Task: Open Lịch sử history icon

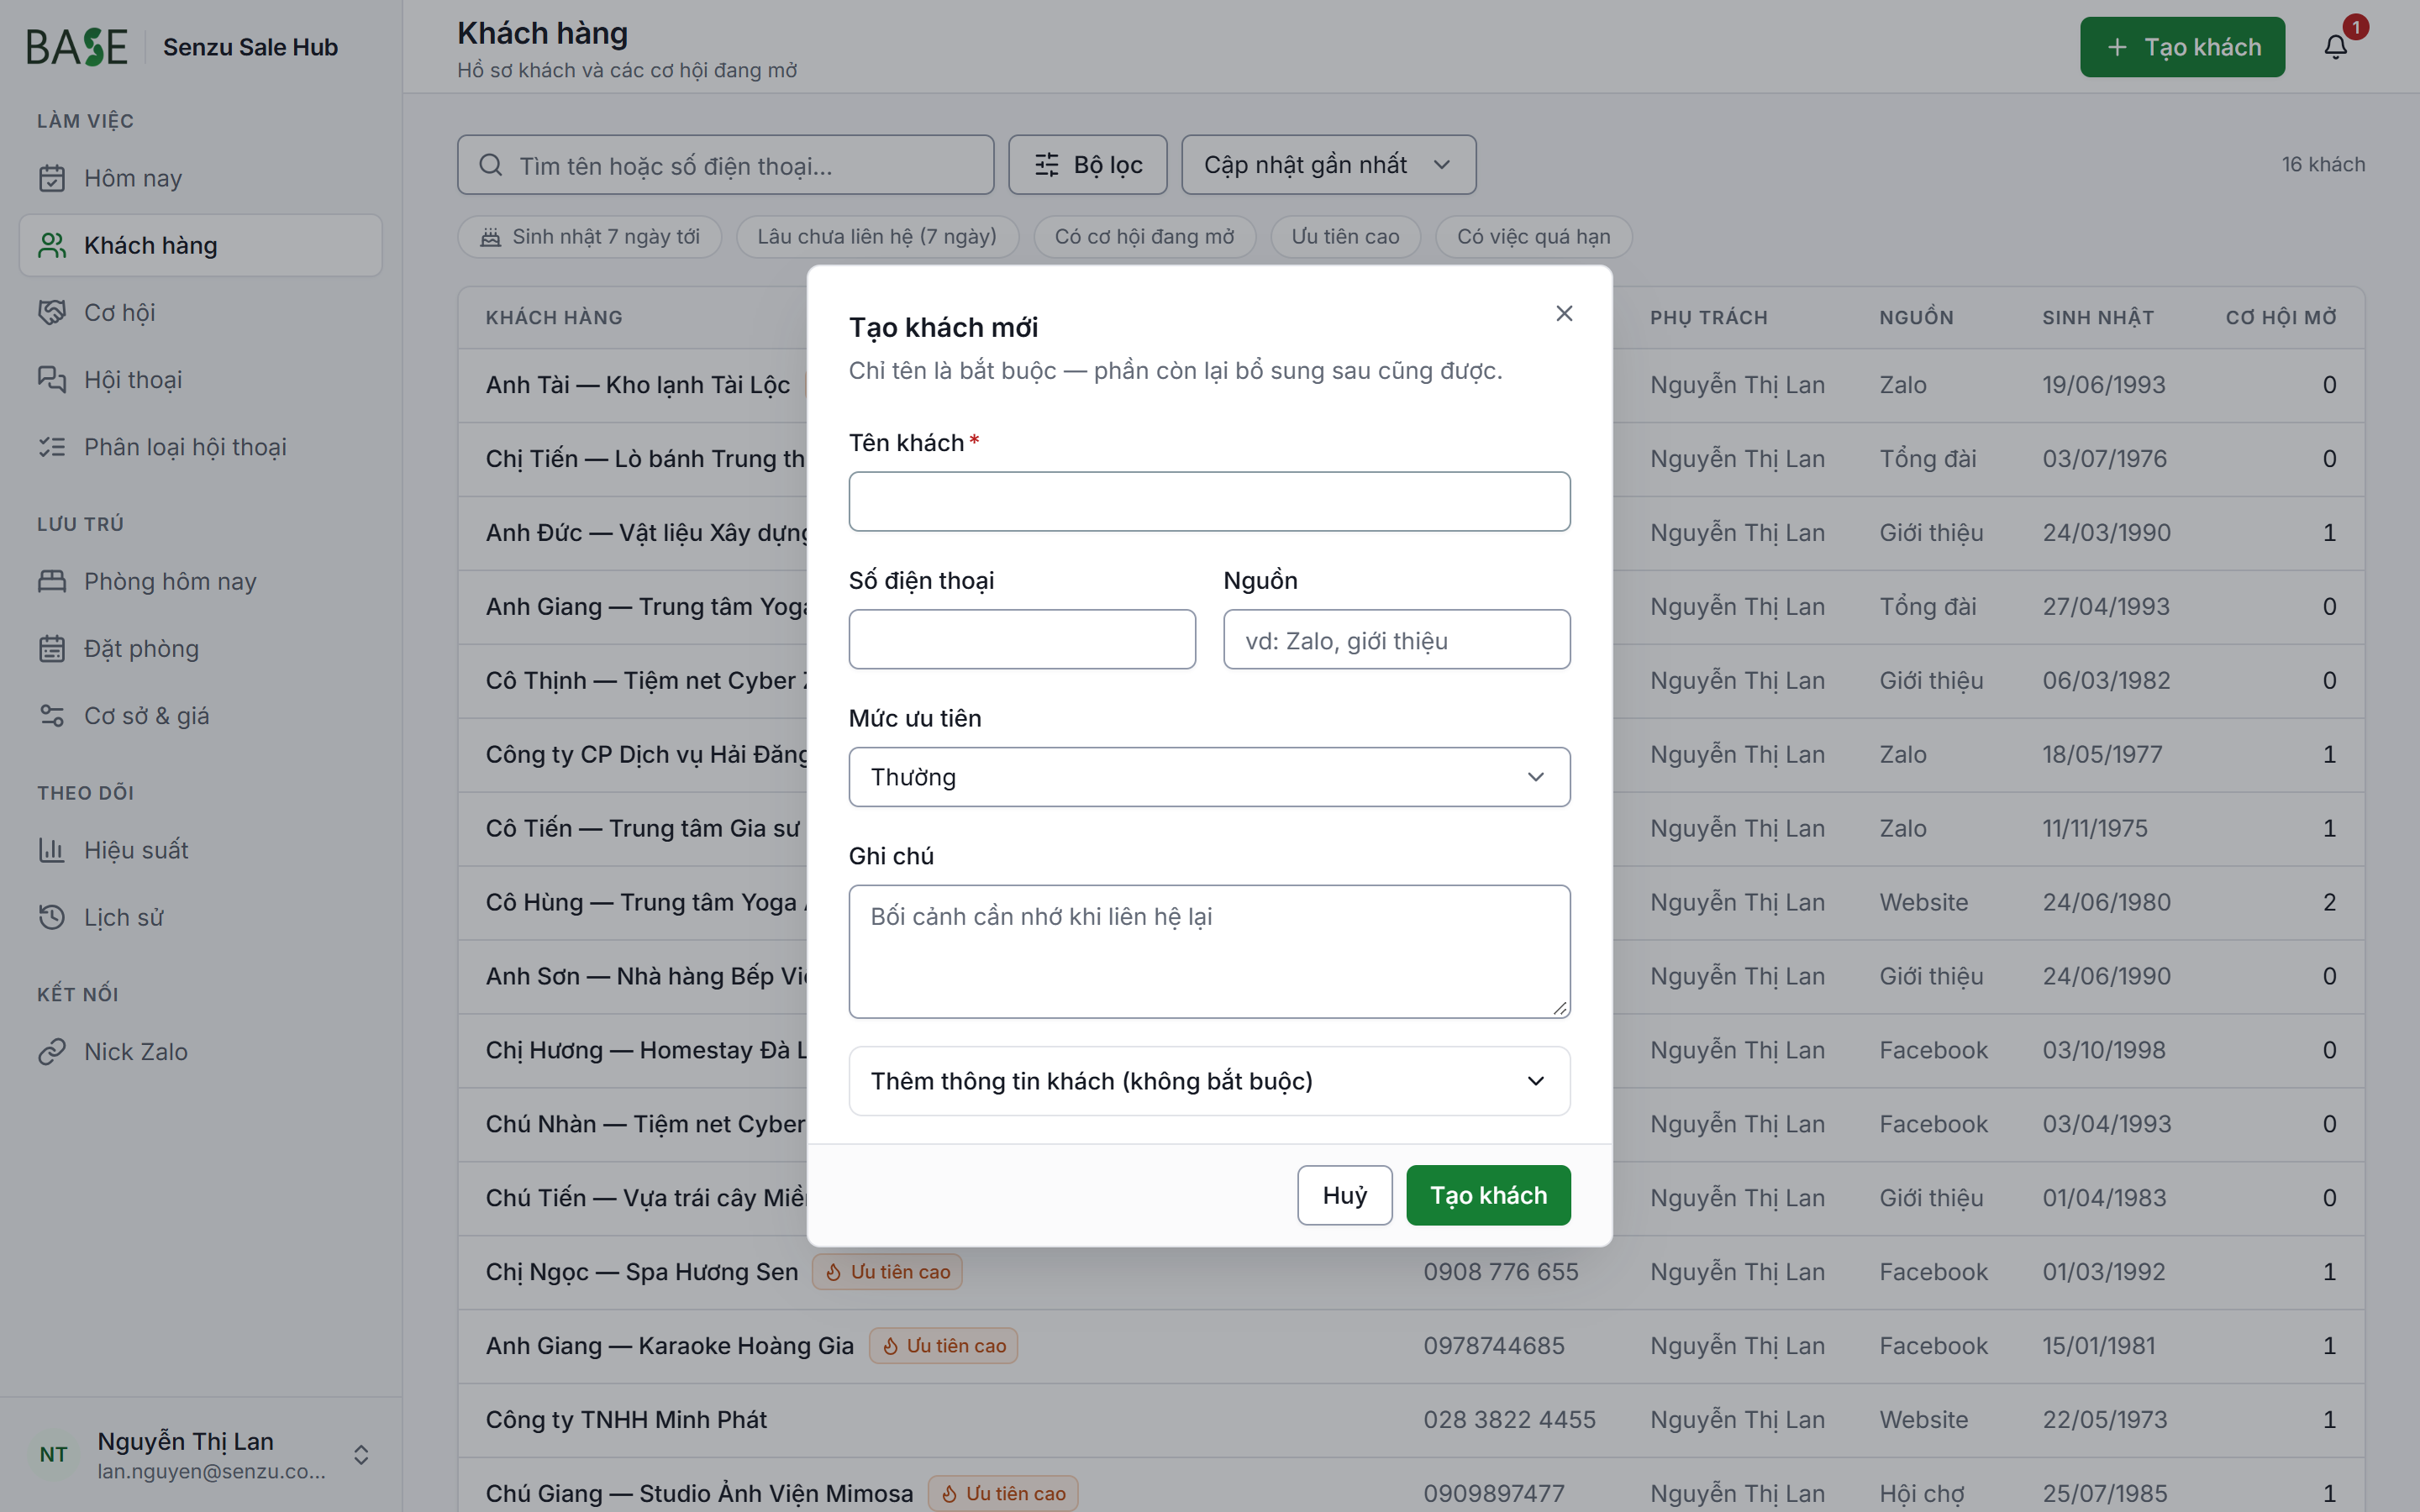Action: click(52, 917)
